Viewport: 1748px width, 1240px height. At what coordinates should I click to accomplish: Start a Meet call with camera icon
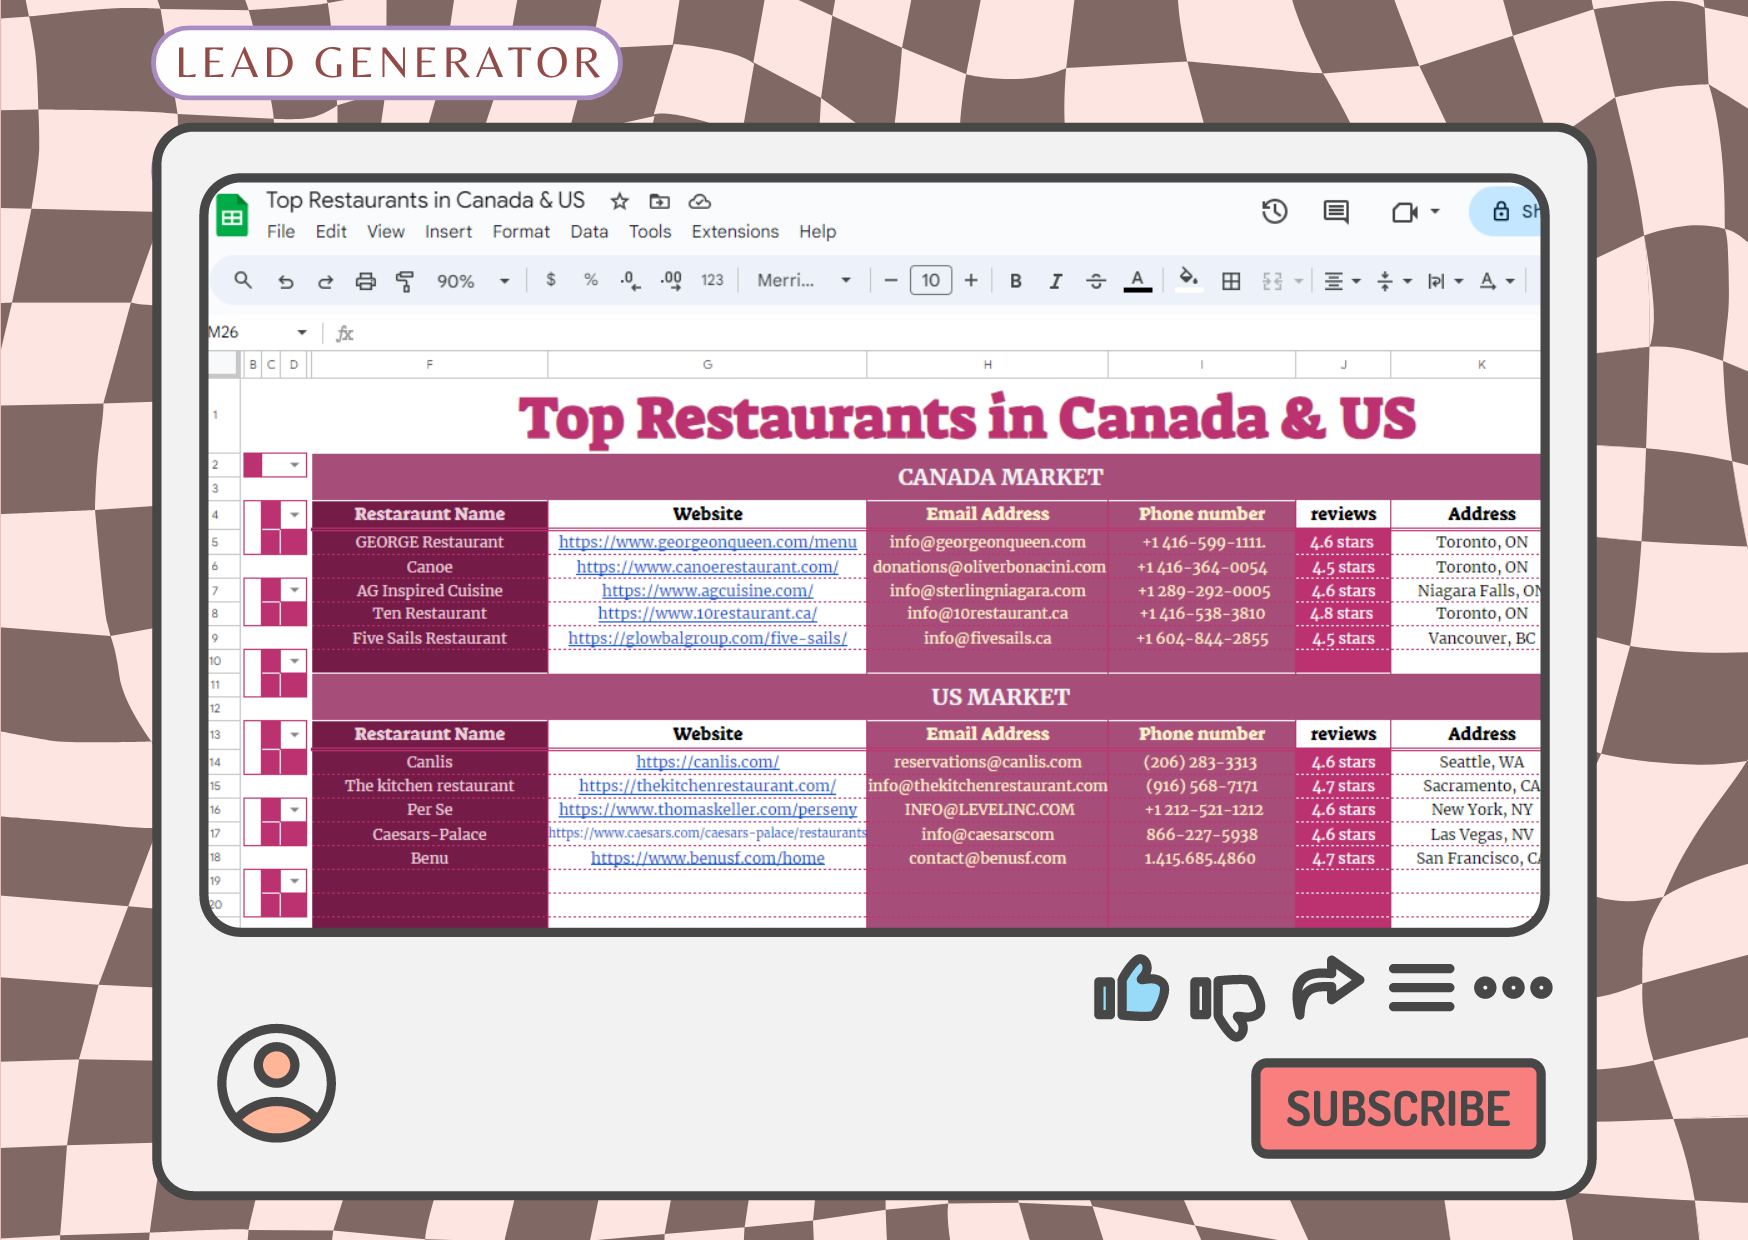(x=1405, y=212)
